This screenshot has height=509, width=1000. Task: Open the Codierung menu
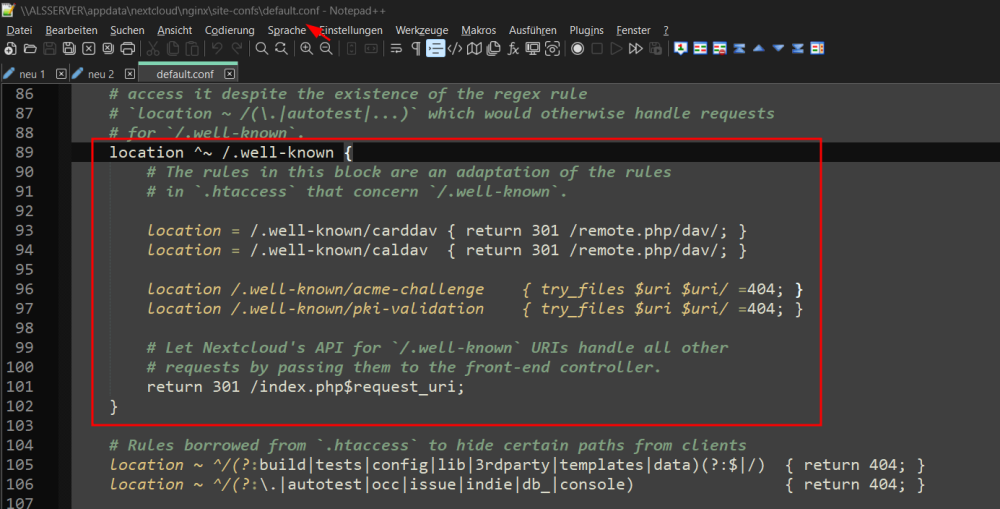pos(230,30)
